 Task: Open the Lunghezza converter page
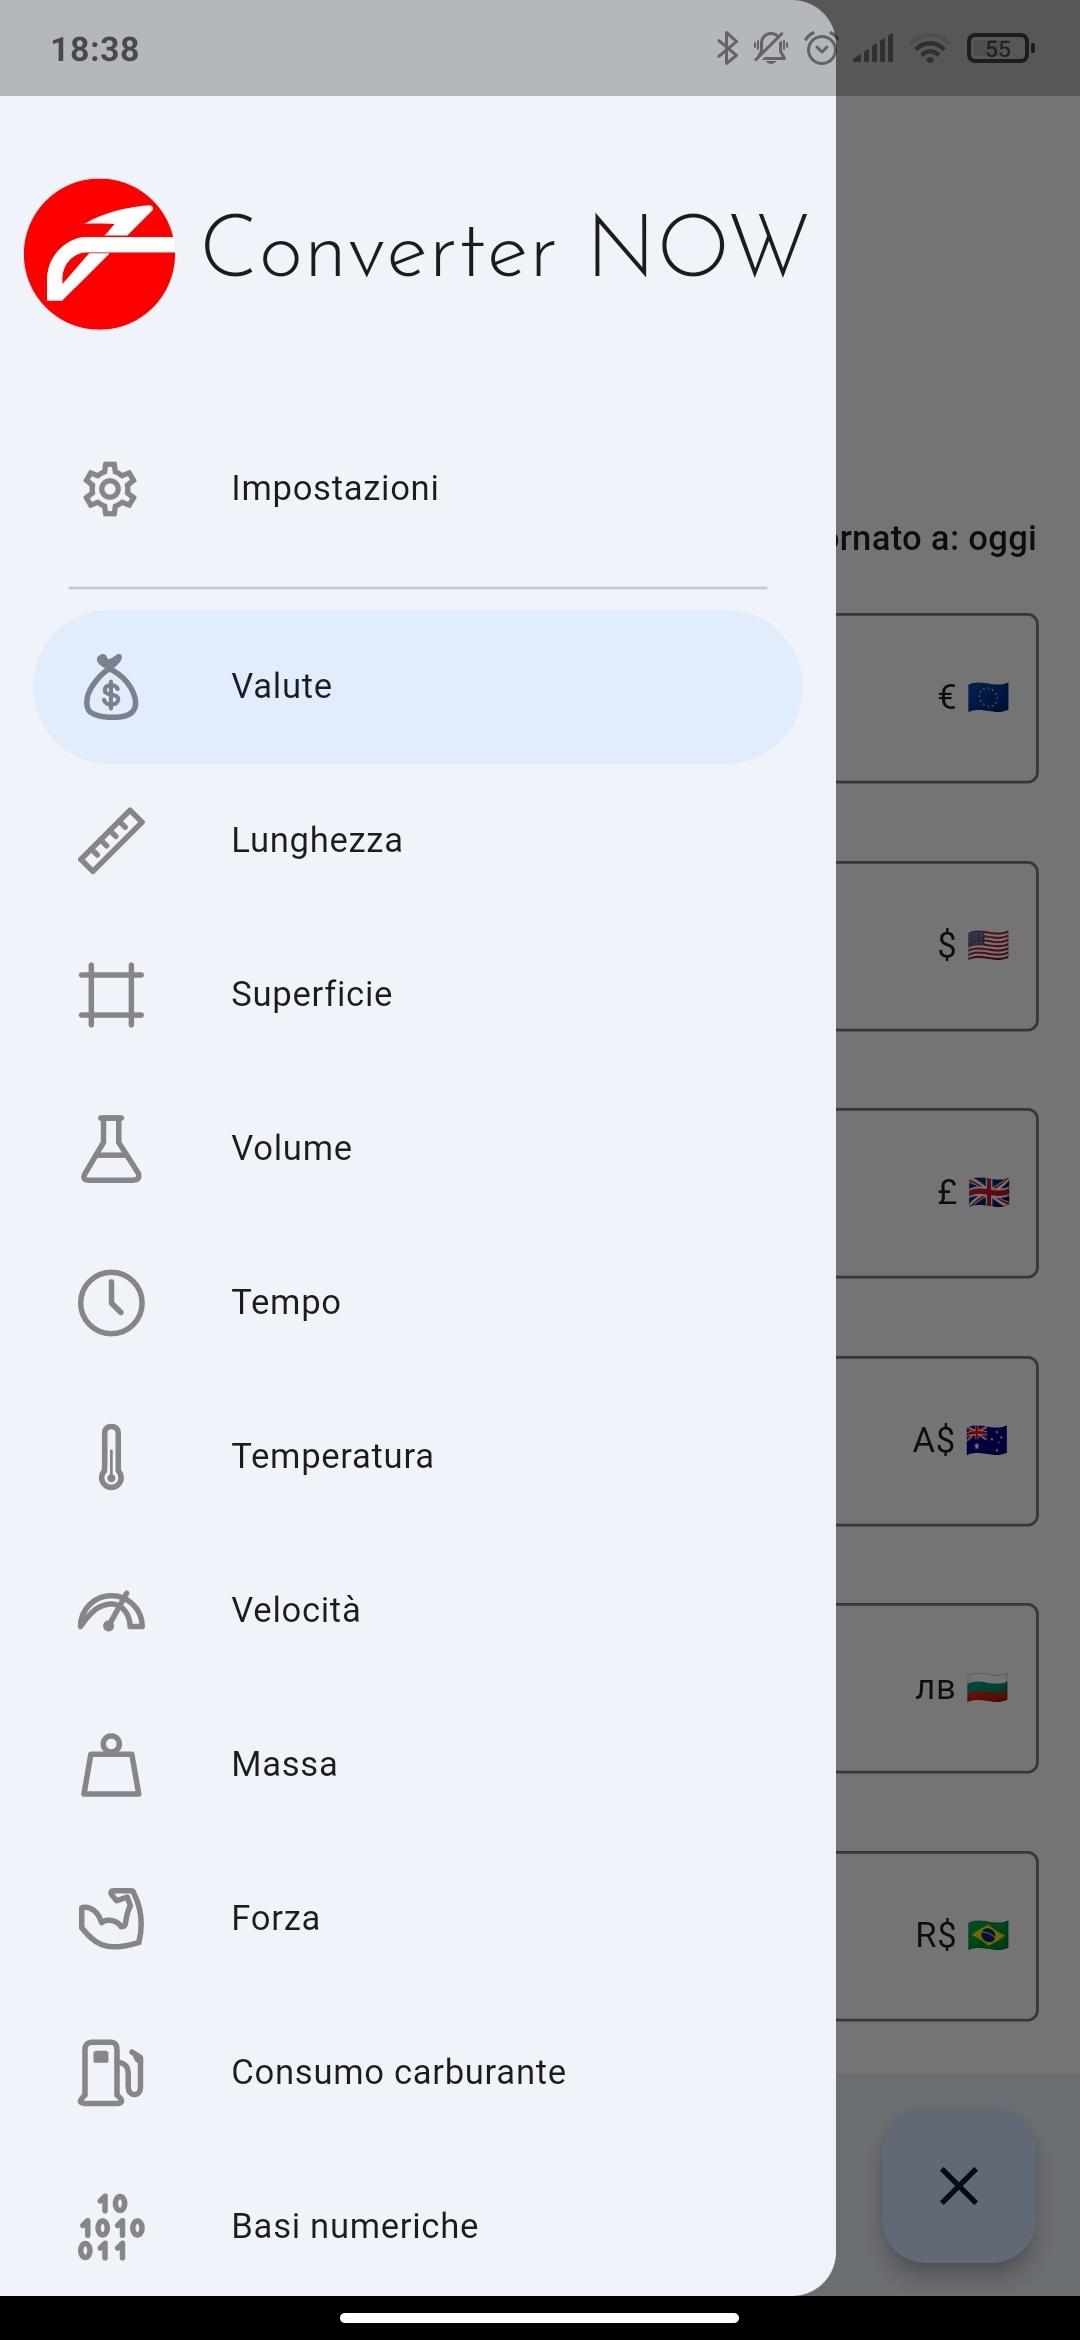click(x=316, y=841)
